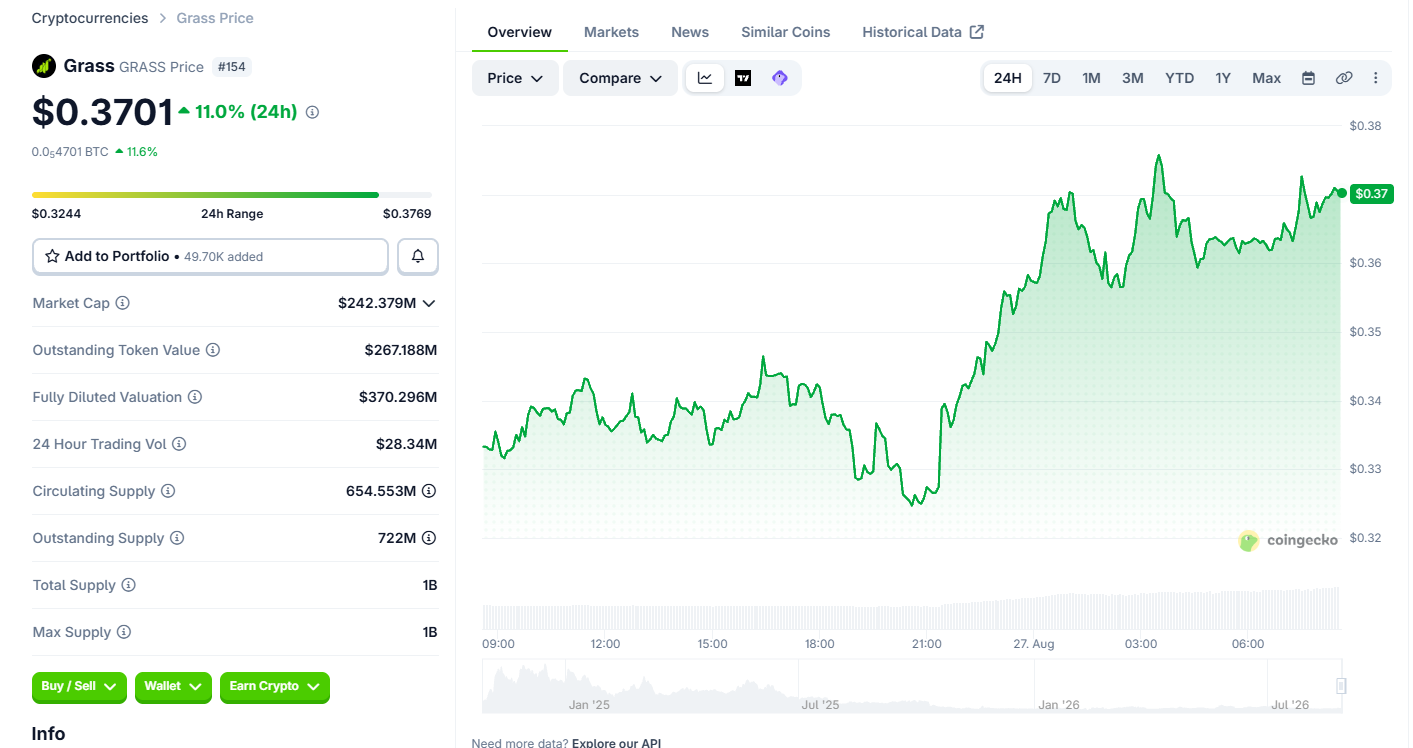The height and width of the screenshot is (748, 1413).
Task: Open the calendar date range picker
Action: [x=1308, y=78]
